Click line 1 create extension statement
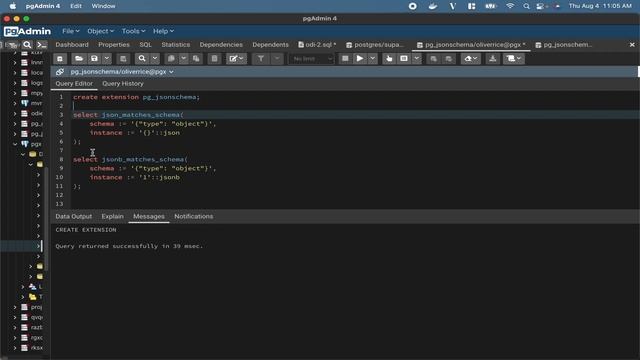The width and height of the screenshot is (640, 360). coord(136,97)
